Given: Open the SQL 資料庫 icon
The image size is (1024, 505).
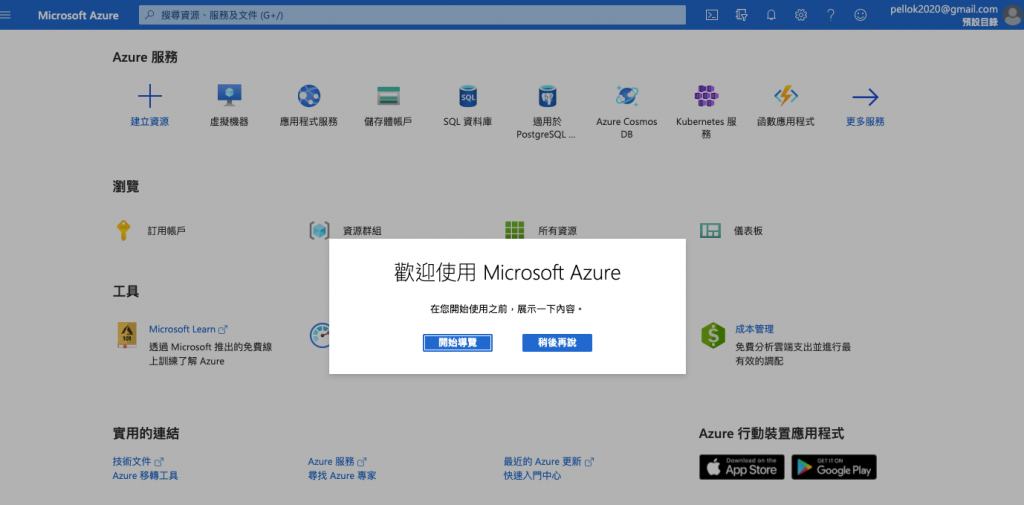Looking at the screenshot, I should point(468,96).
